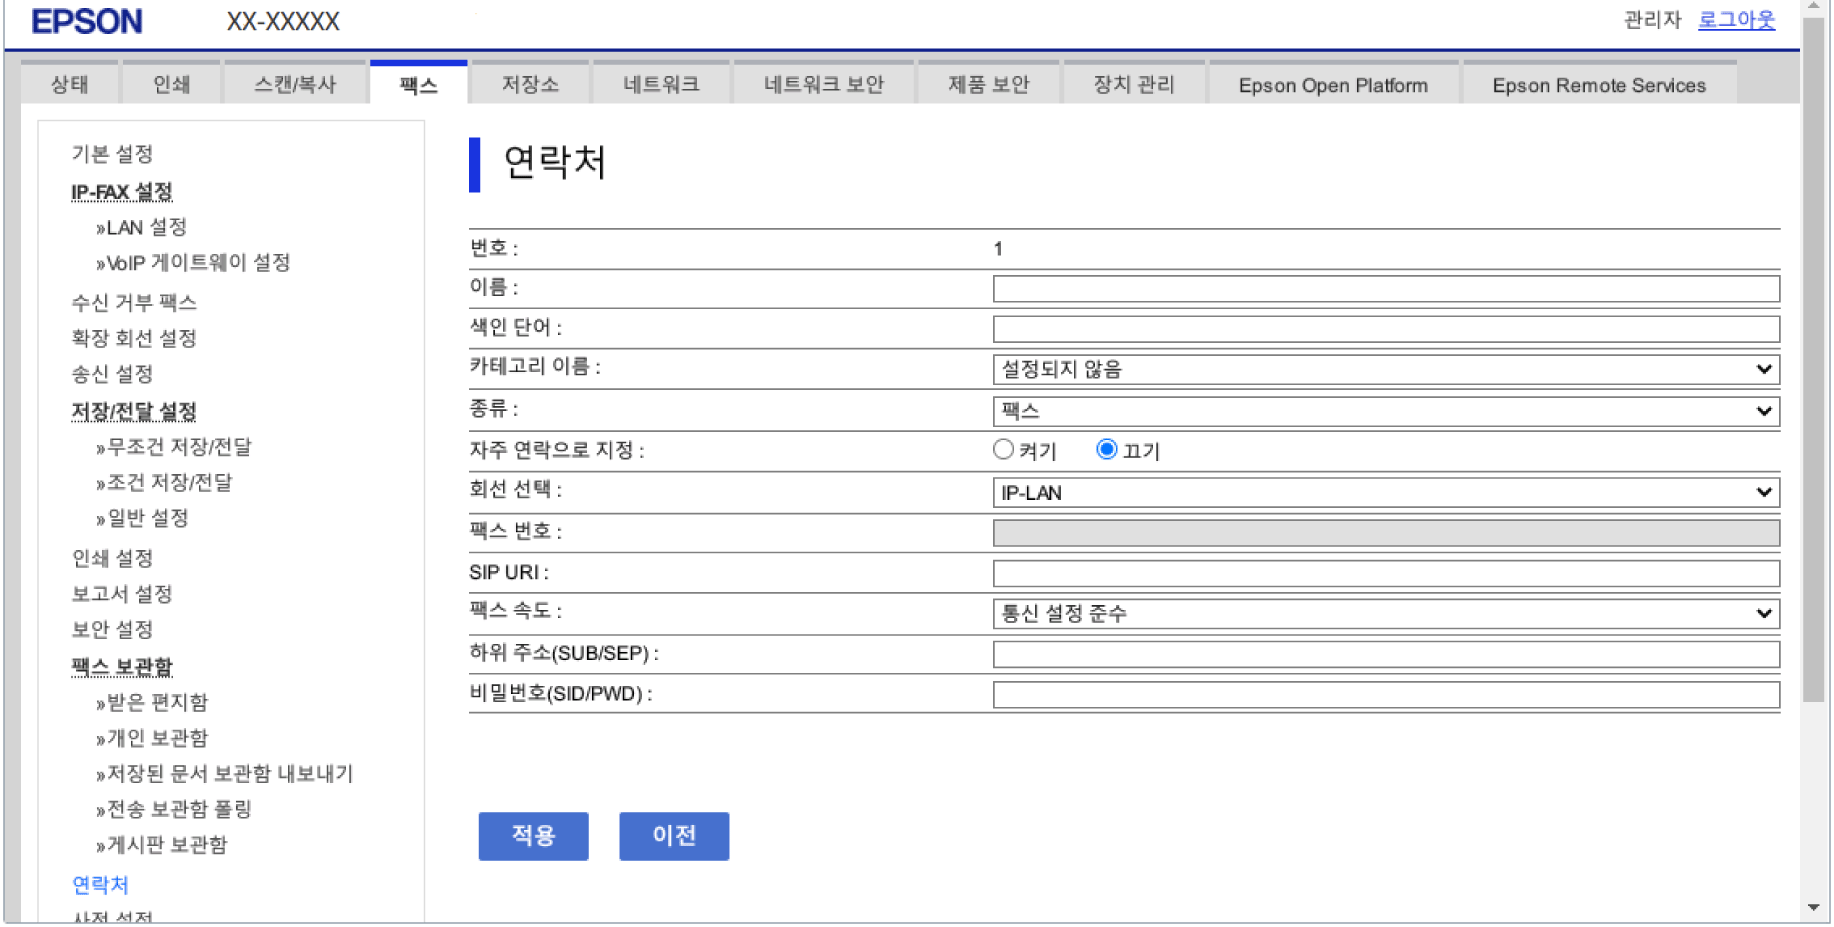This screenshot has height=927, width=1834.
Task: Click the scroll down arrow on scrollbar
Action: (1813, 908)
